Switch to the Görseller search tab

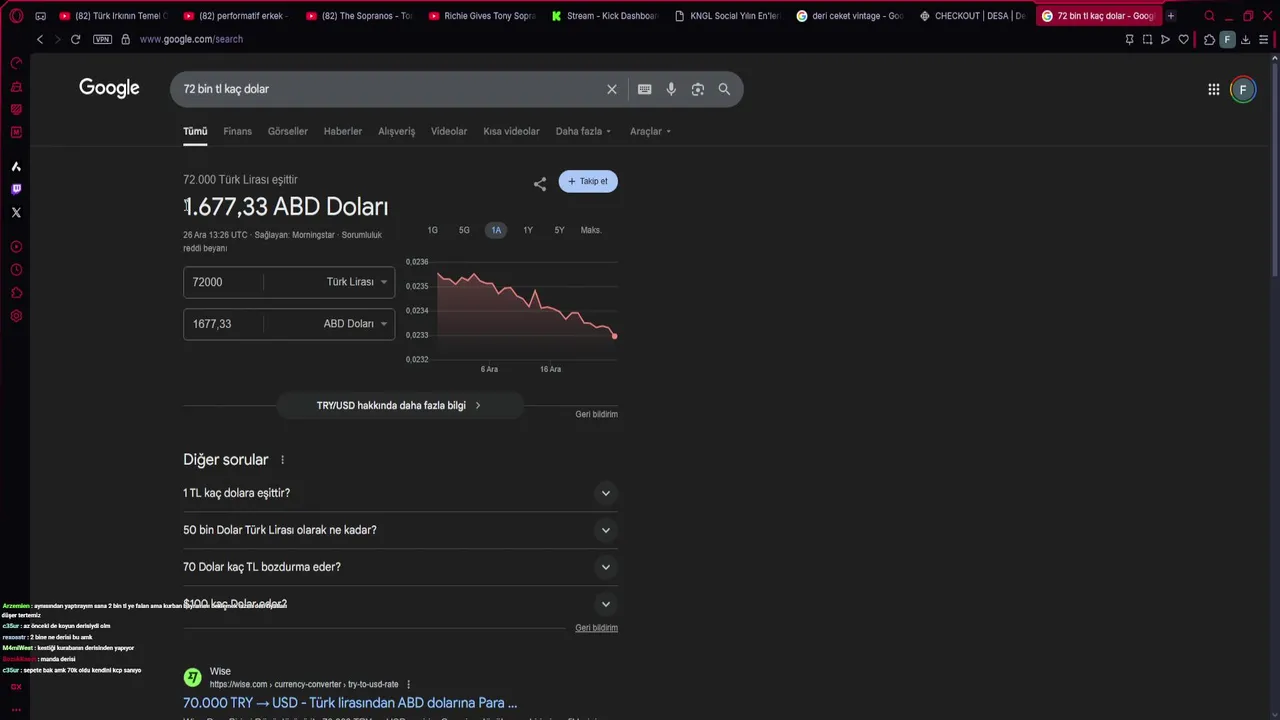[x=288, y=131]
